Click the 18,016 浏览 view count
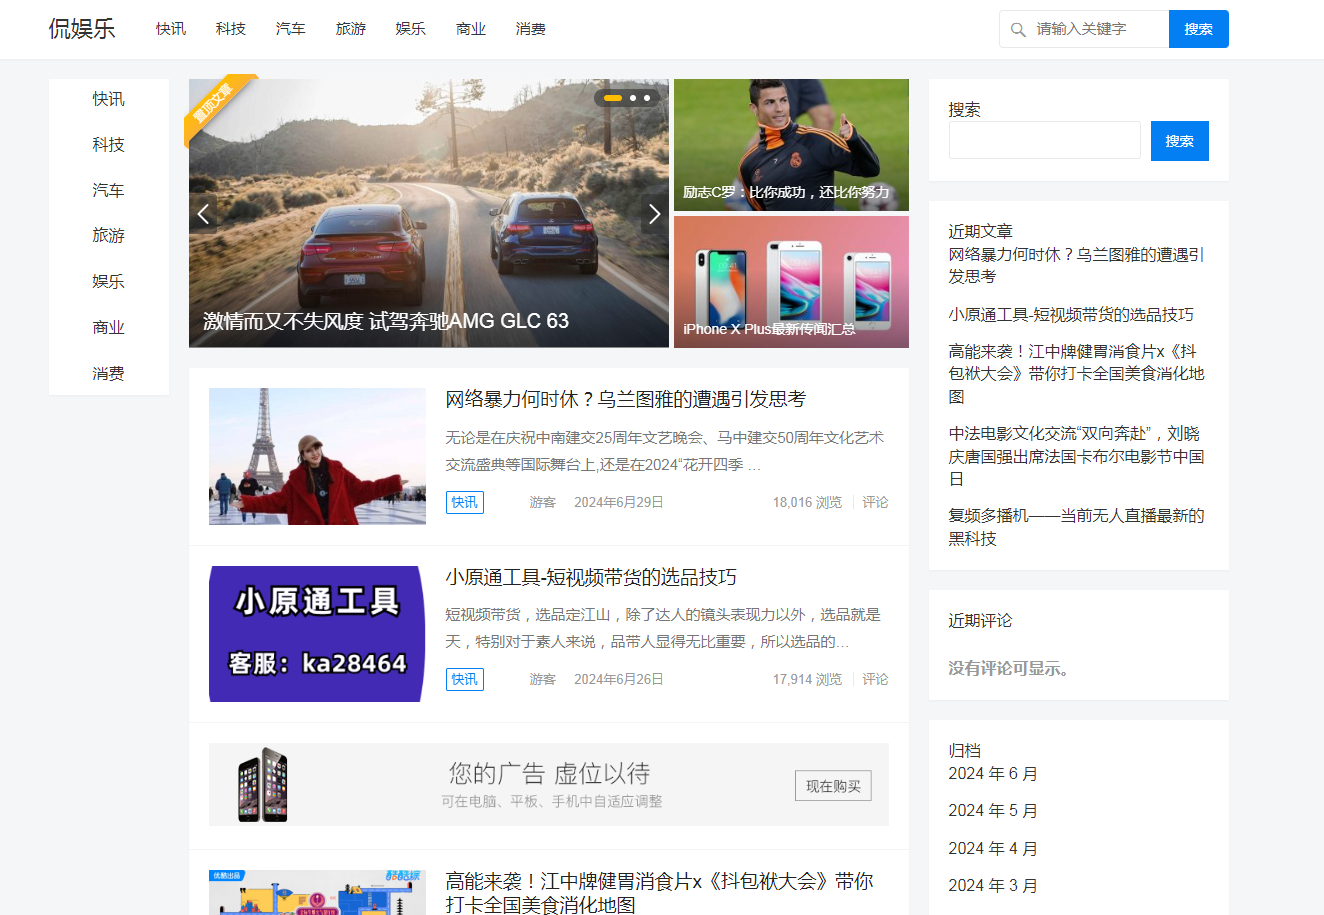Screen dimensions: 1324x915 (807, 502)
